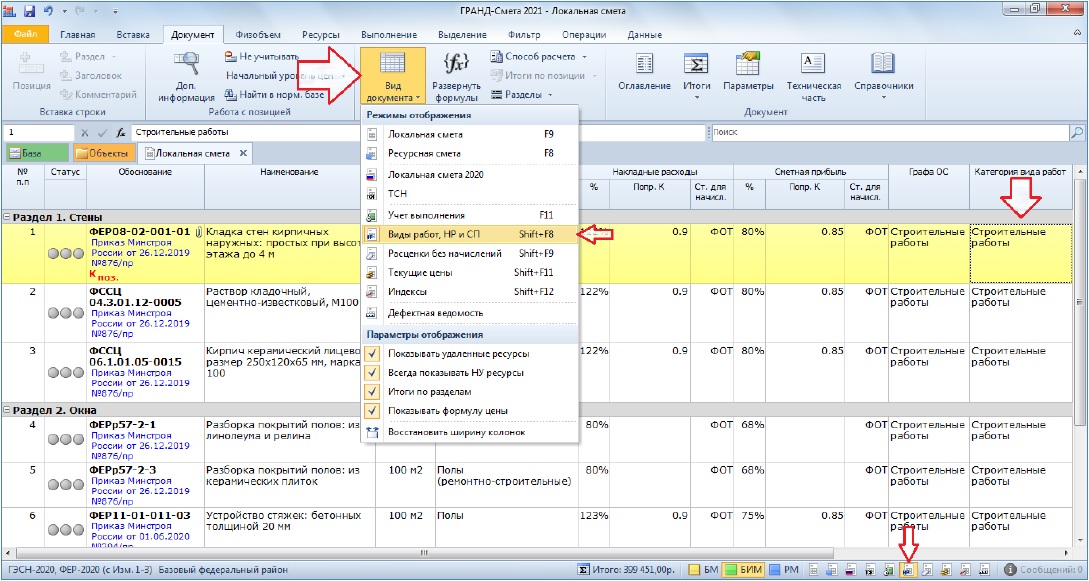Viewport: 1089px width, 581px height.
Task: Open Оглавление in the Документ group
Action: click(645, 73)
